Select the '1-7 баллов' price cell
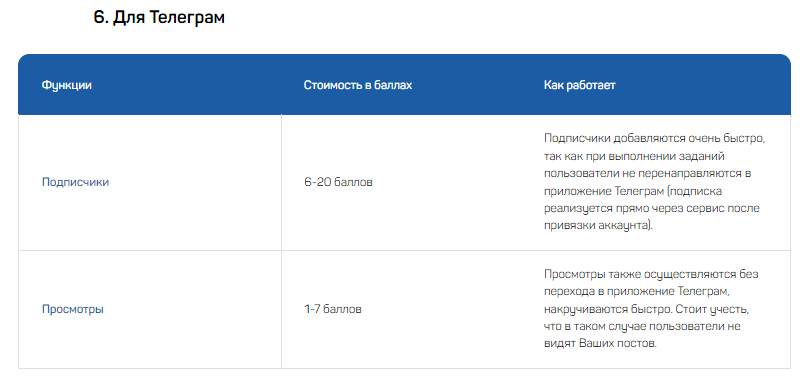 tap(333, 309)
